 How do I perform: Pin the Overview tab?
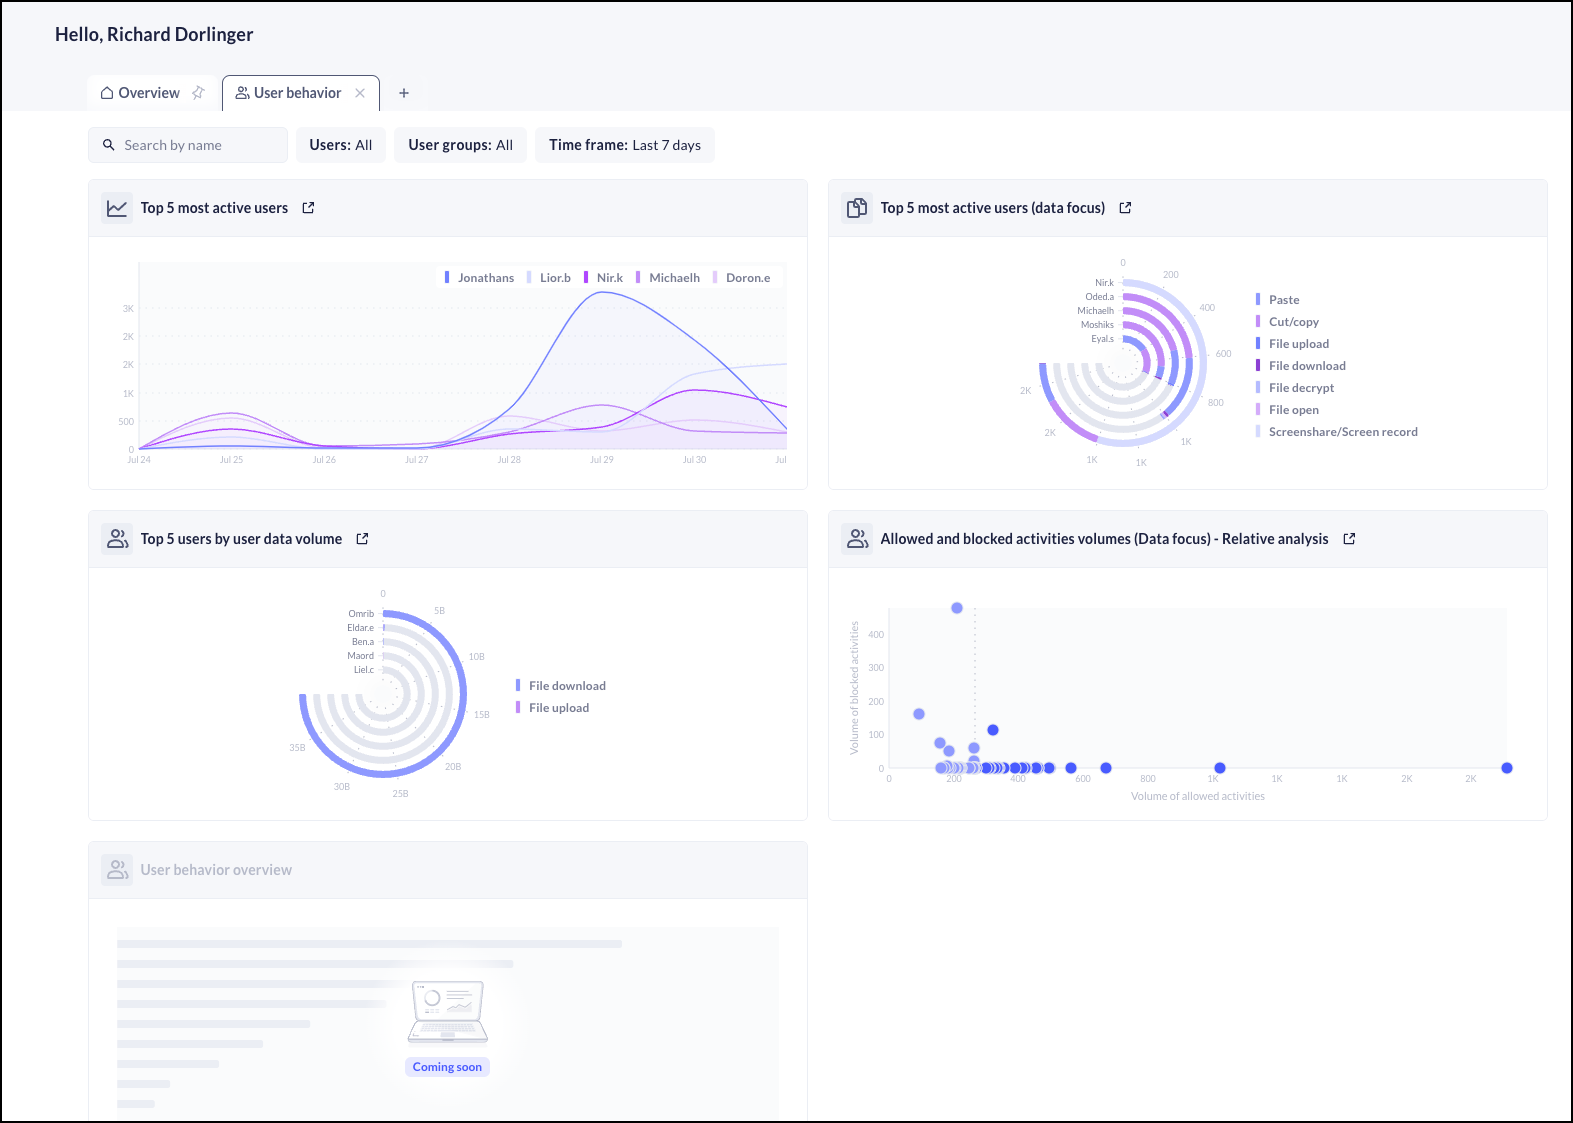pos(198,93)
